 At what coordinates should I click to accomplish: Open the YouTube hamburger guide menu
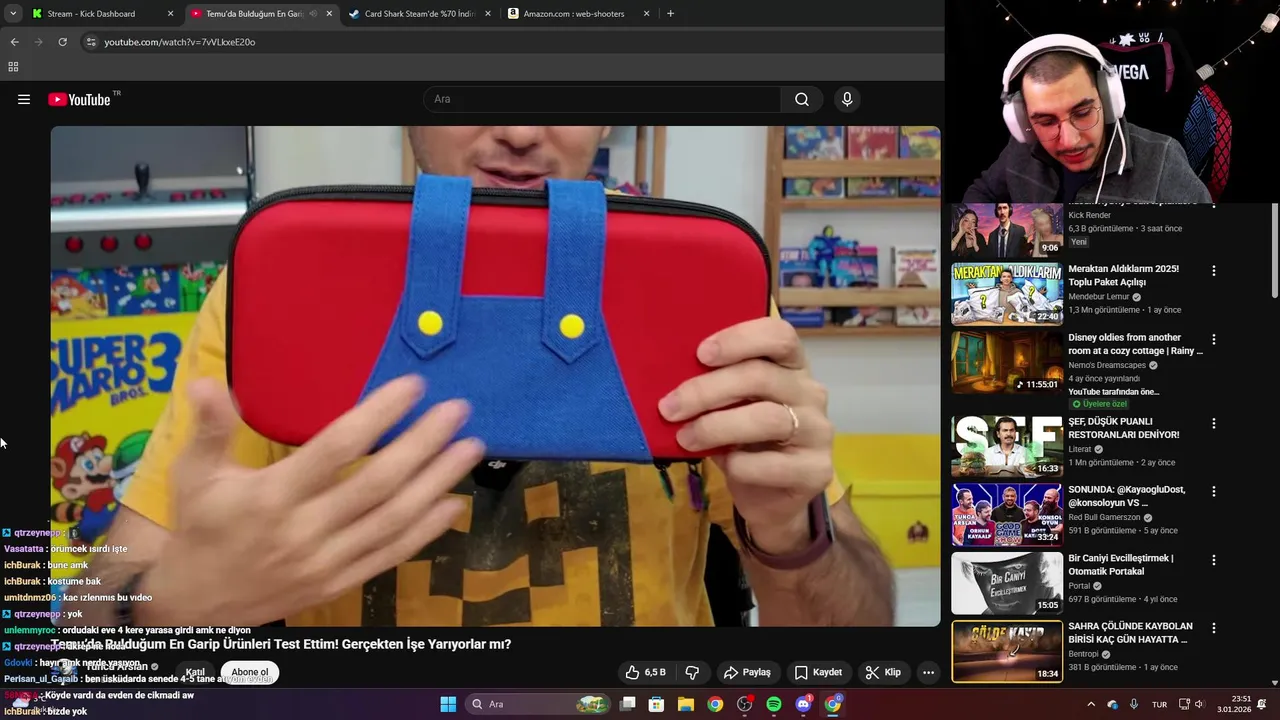24,99
